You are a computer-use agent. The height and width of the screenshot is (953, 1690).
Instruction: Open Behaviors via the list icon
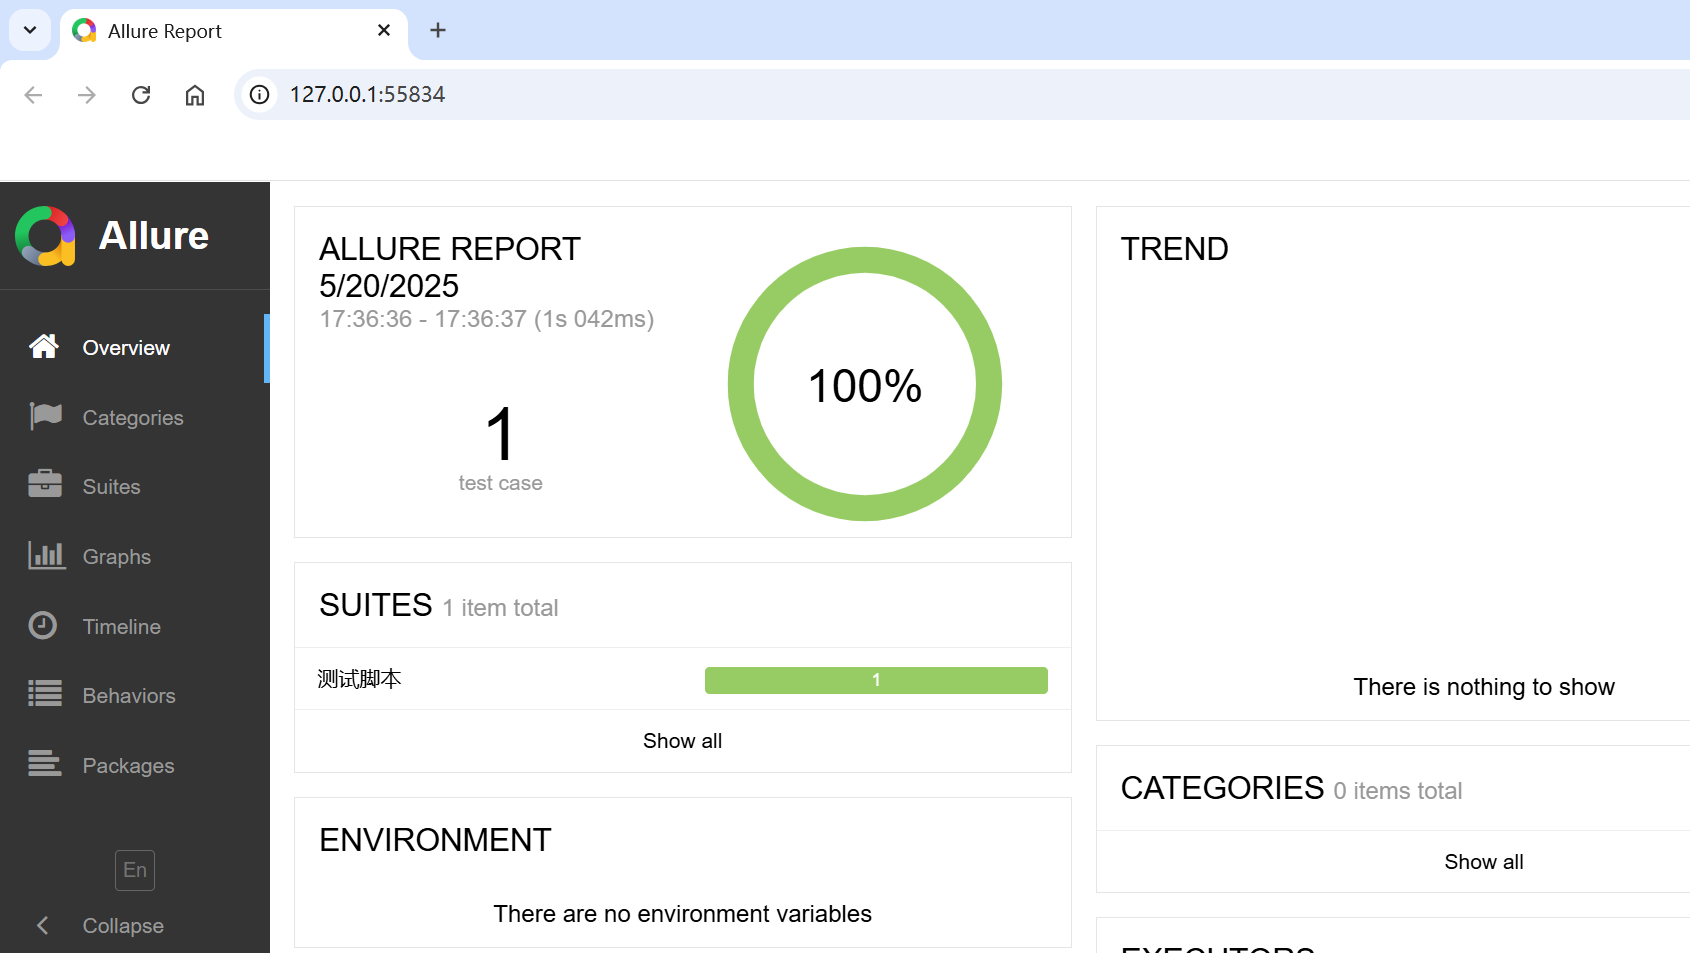(x=45, y=695)
